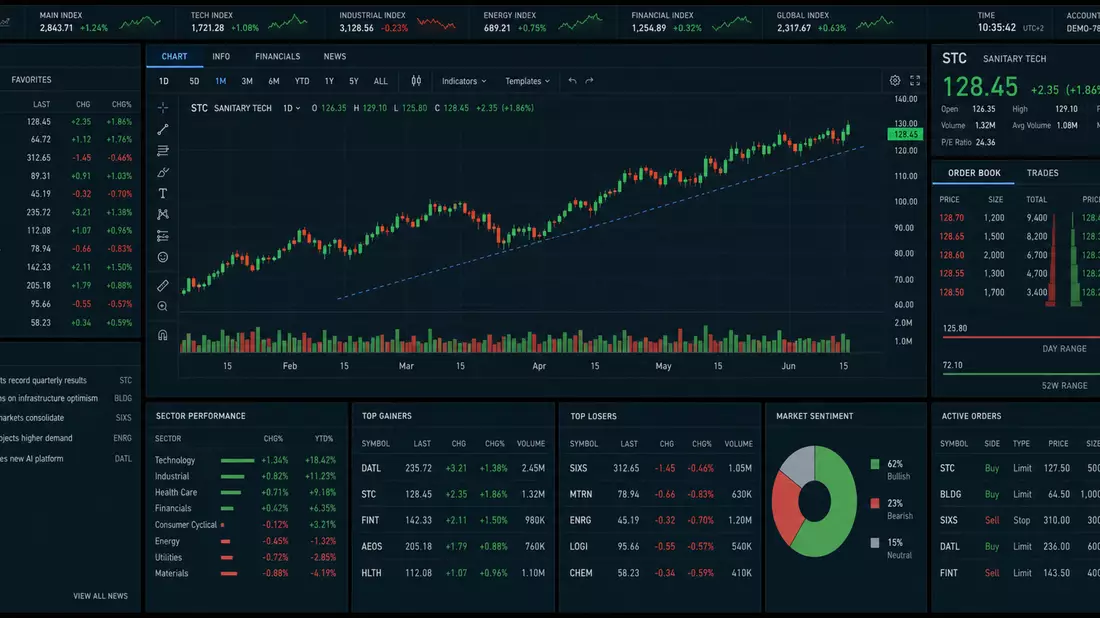The image size is (1100, 618).
Task: Open the News tab
Action: click(x=335, y=56)
